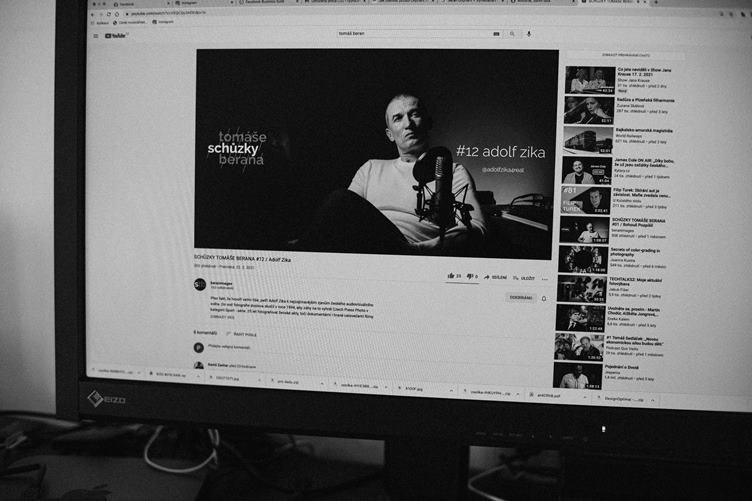
Task: Share the video via Sdílení
Action: pos(495,277)
